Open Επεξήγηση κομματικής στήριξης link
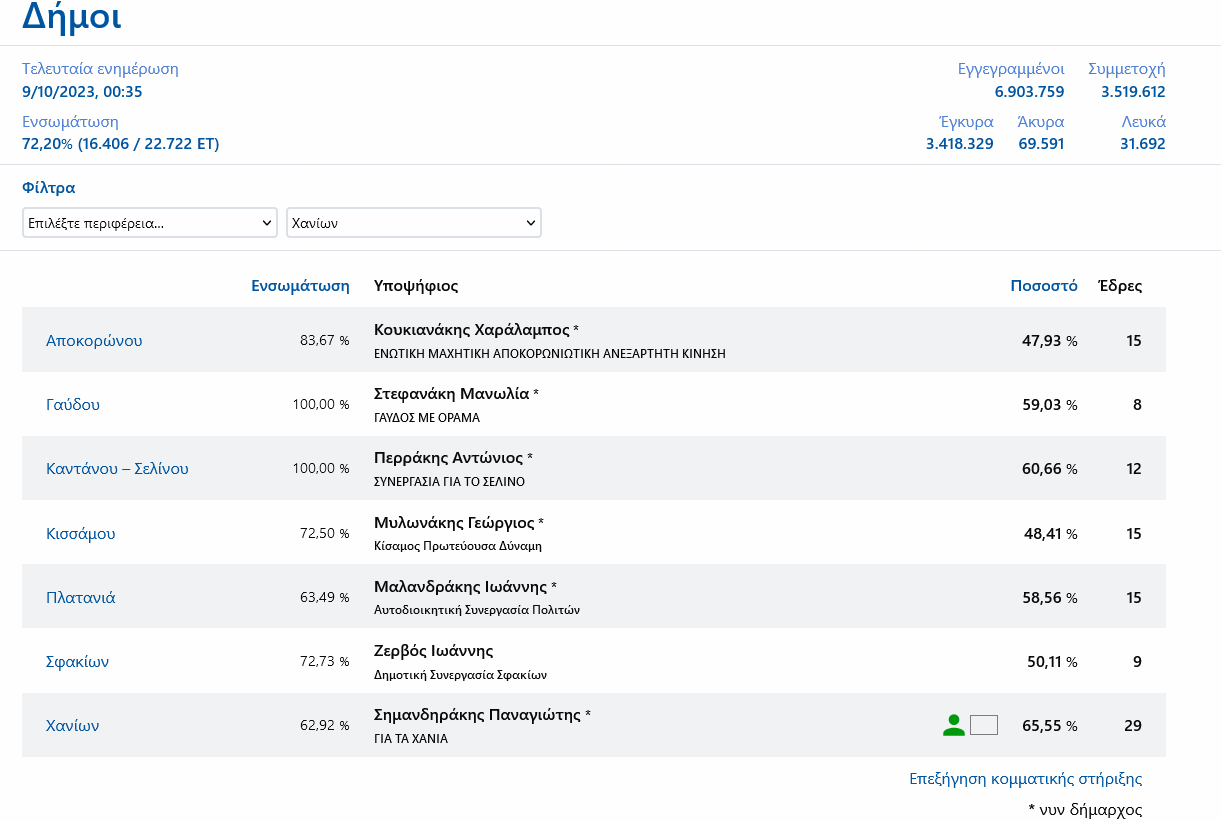Viewport: 1221px width, 821px height. [1025, 779]
